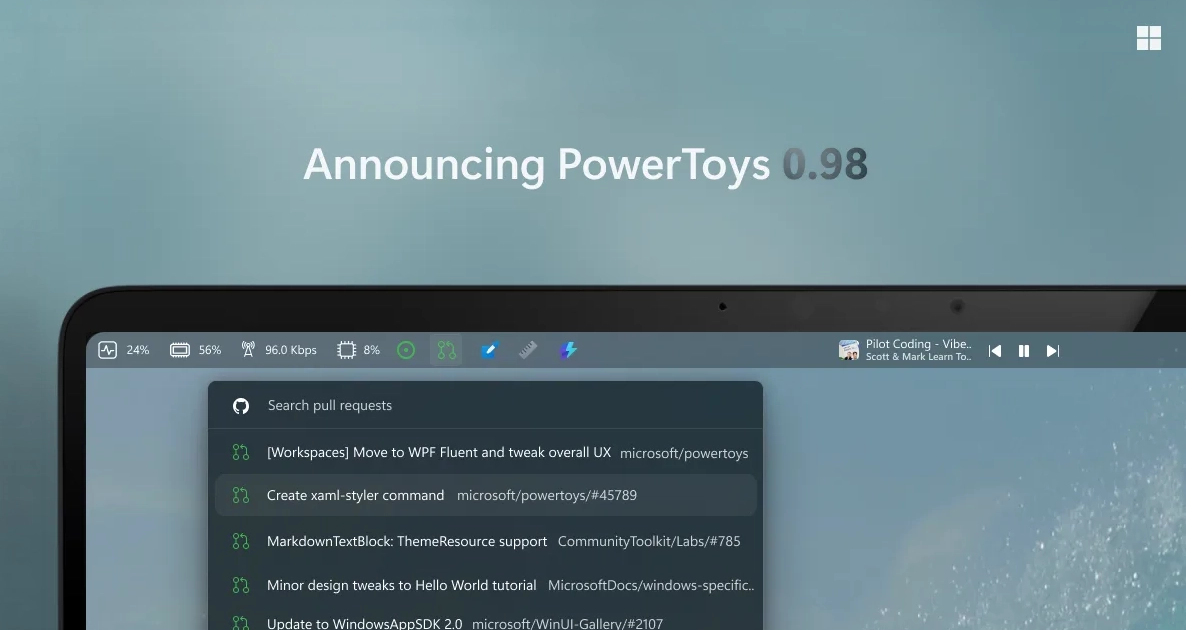The width and height of the screenshot is (1200, 630).
Task: Click the Windows logo in the corner
Action: [1149, 38]
